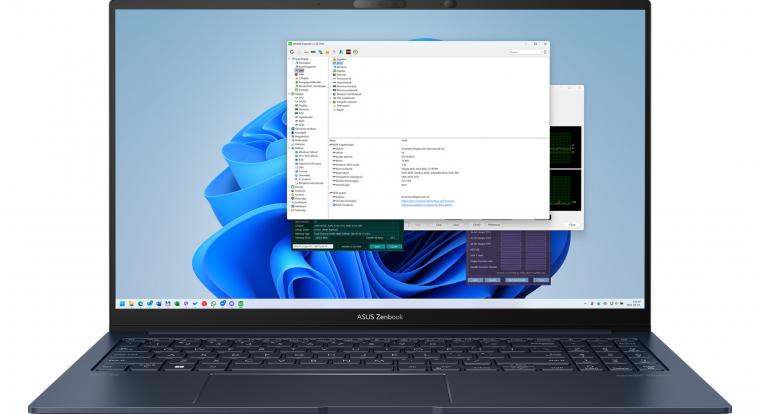Select CPU in the left tree

[299, 97]
